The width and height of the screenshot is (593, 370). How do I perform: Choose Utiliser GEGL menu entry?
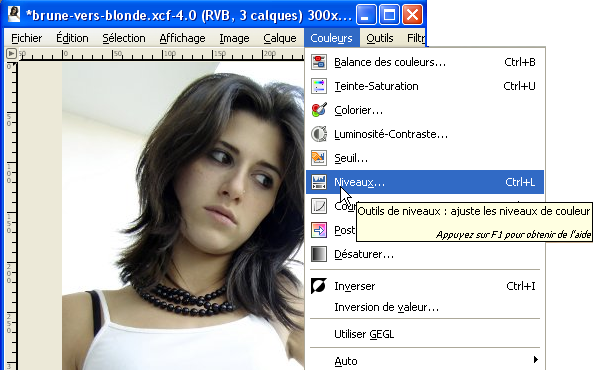pyautogui.click(x=425, y=334)
